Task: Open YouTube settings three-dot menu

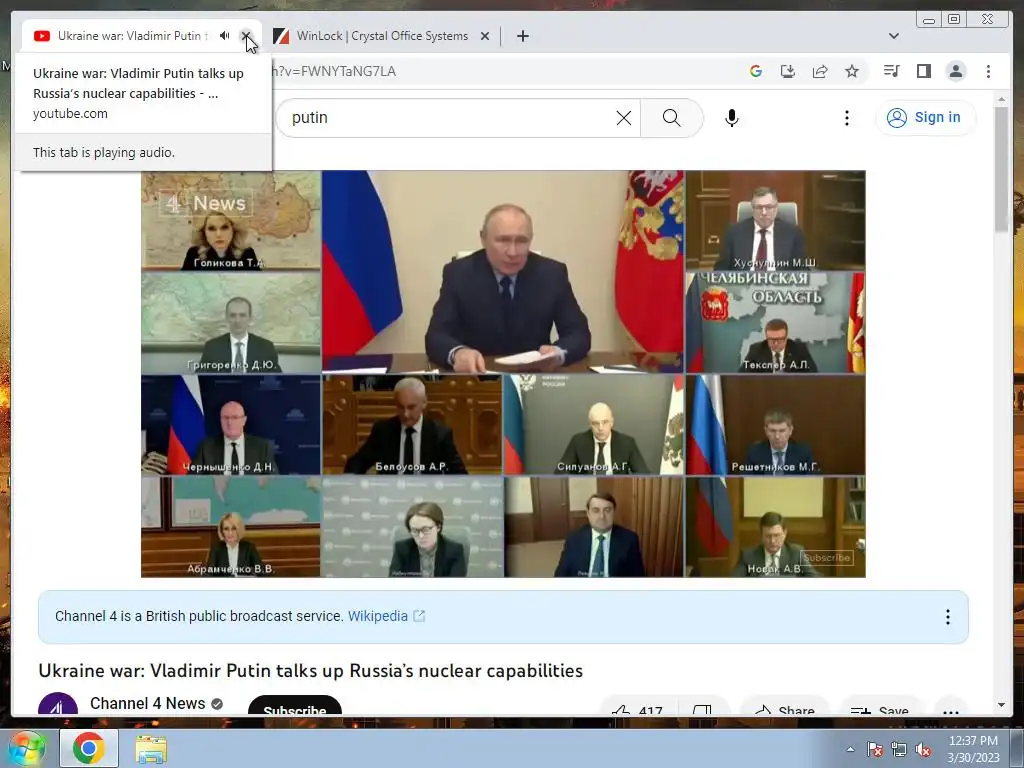Action: pyautogui.click(x=846, y=118)
